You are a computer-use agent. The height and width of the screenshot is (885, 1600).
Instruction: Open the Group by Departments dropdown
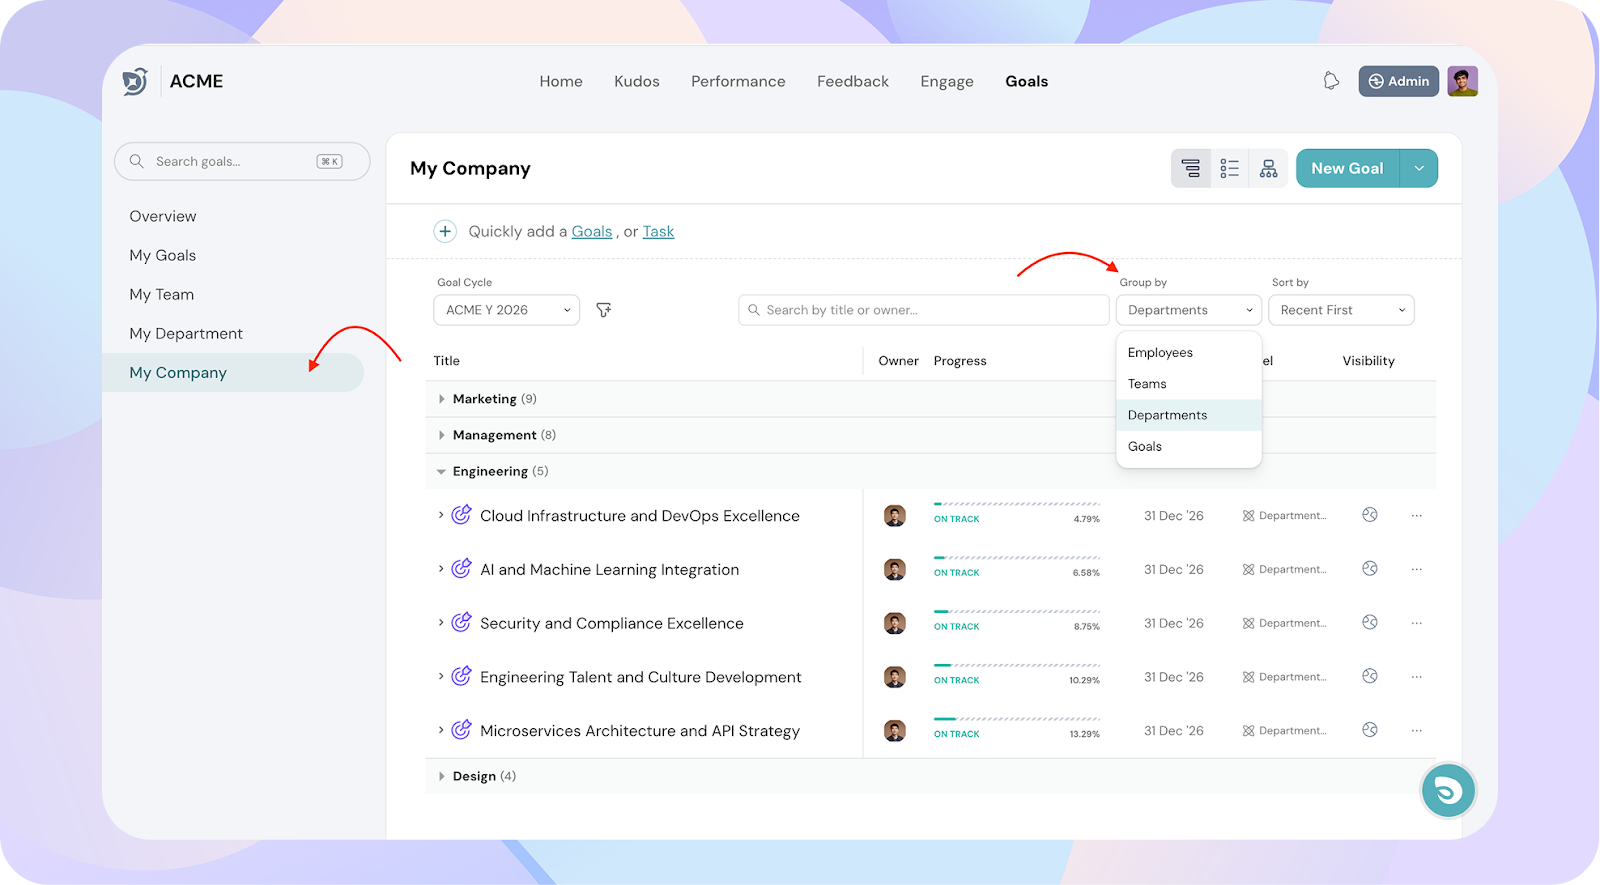tap(1189, 310)
